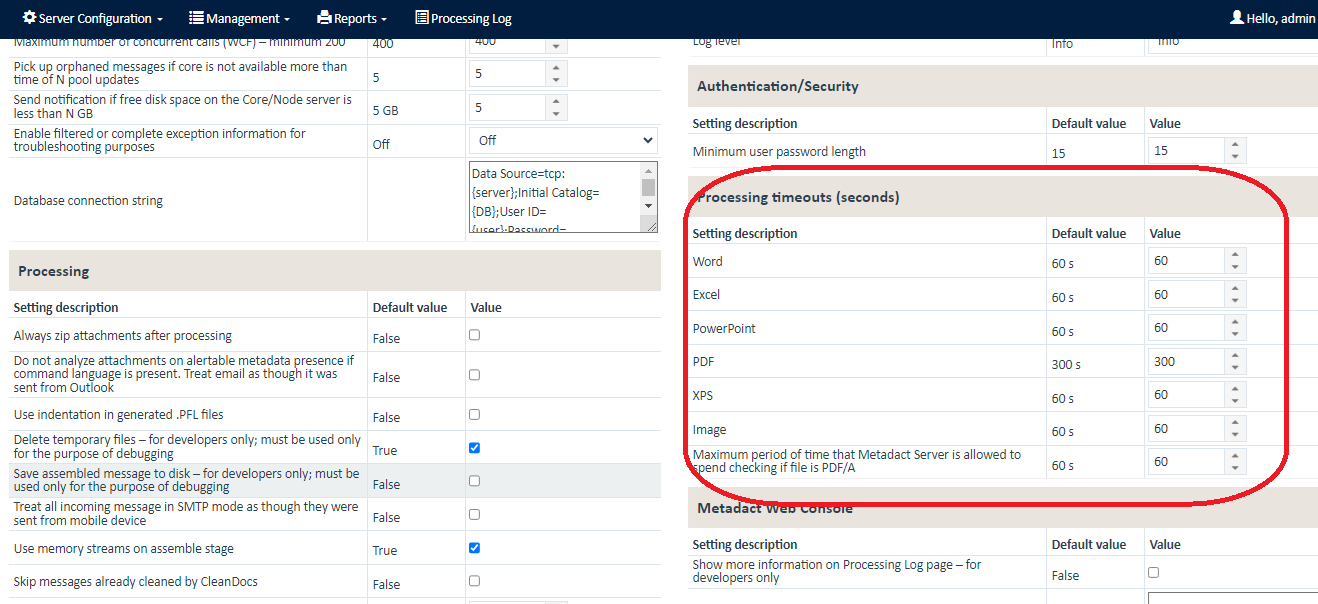Uncheck Delete temporary files option

pyautogui.click(x=475, y=448)
